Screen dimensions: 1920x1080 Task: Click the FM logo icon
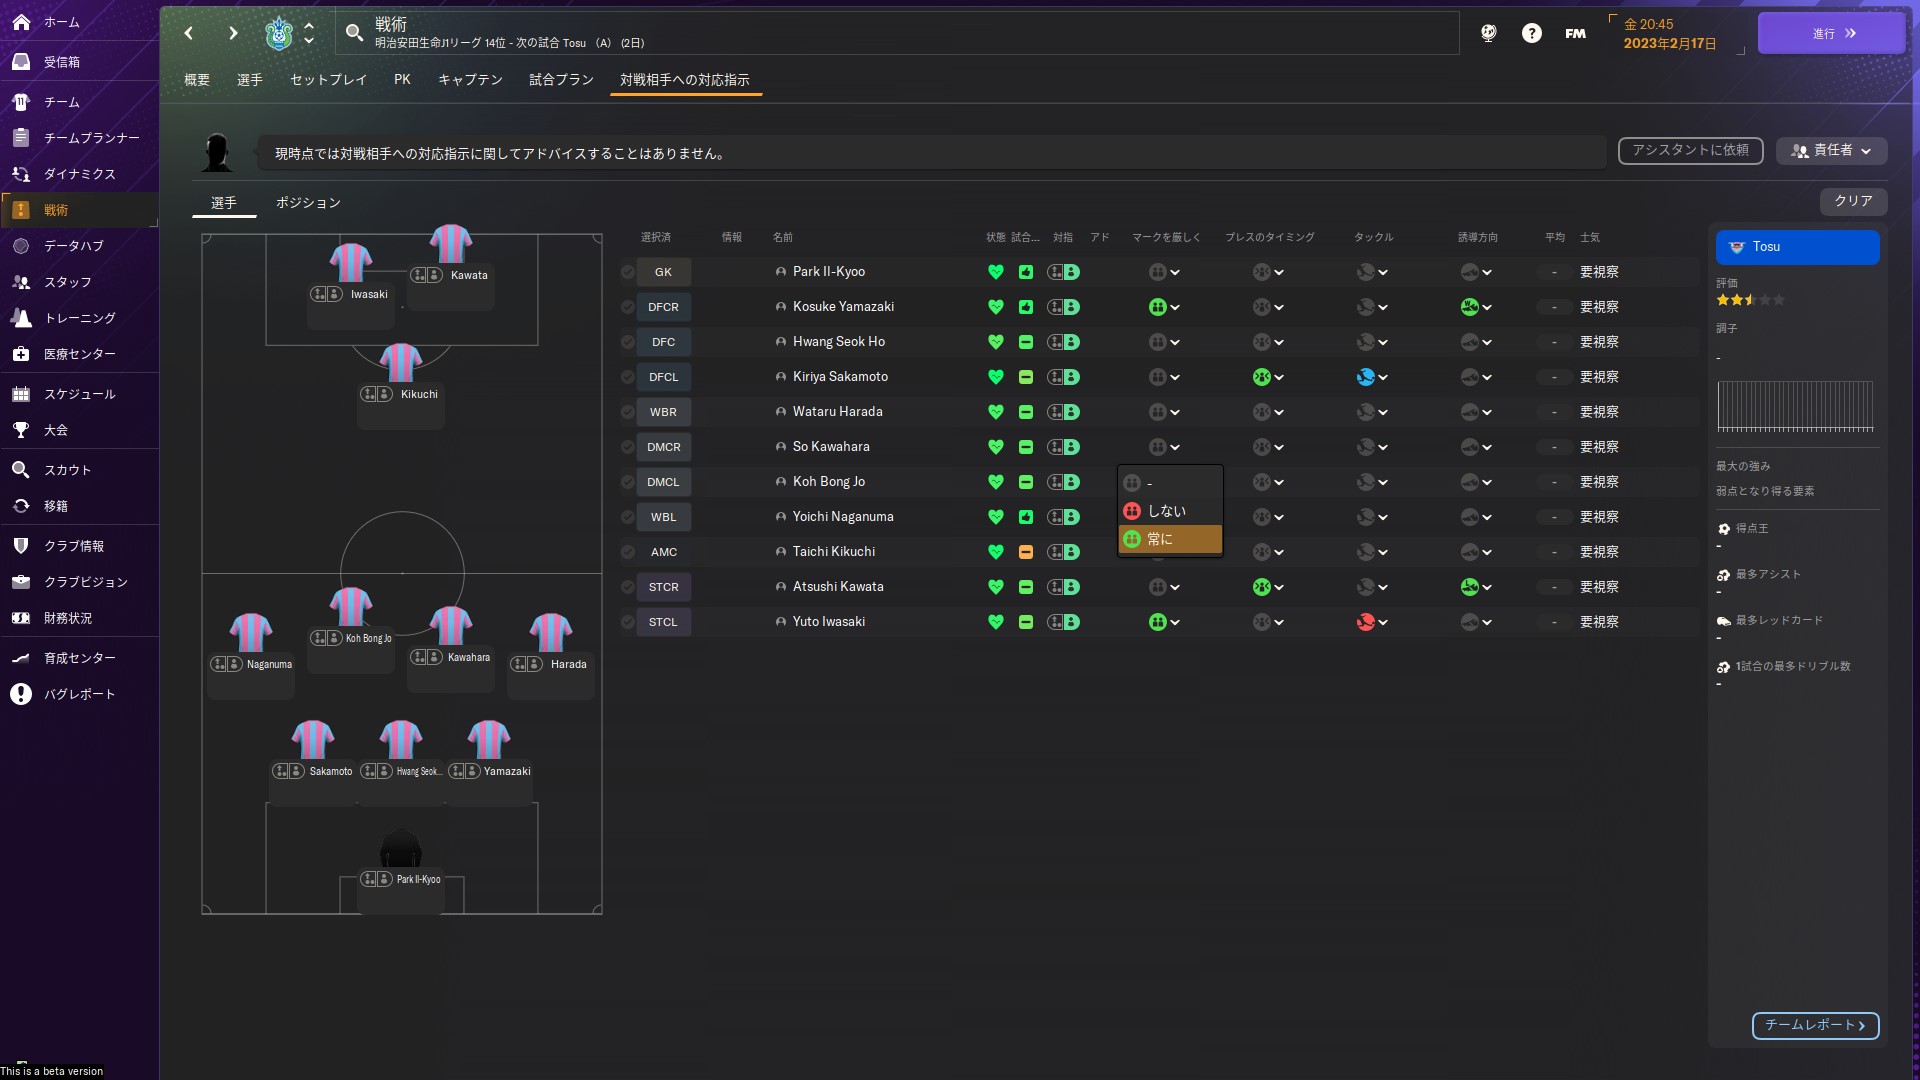[1575, 33]
